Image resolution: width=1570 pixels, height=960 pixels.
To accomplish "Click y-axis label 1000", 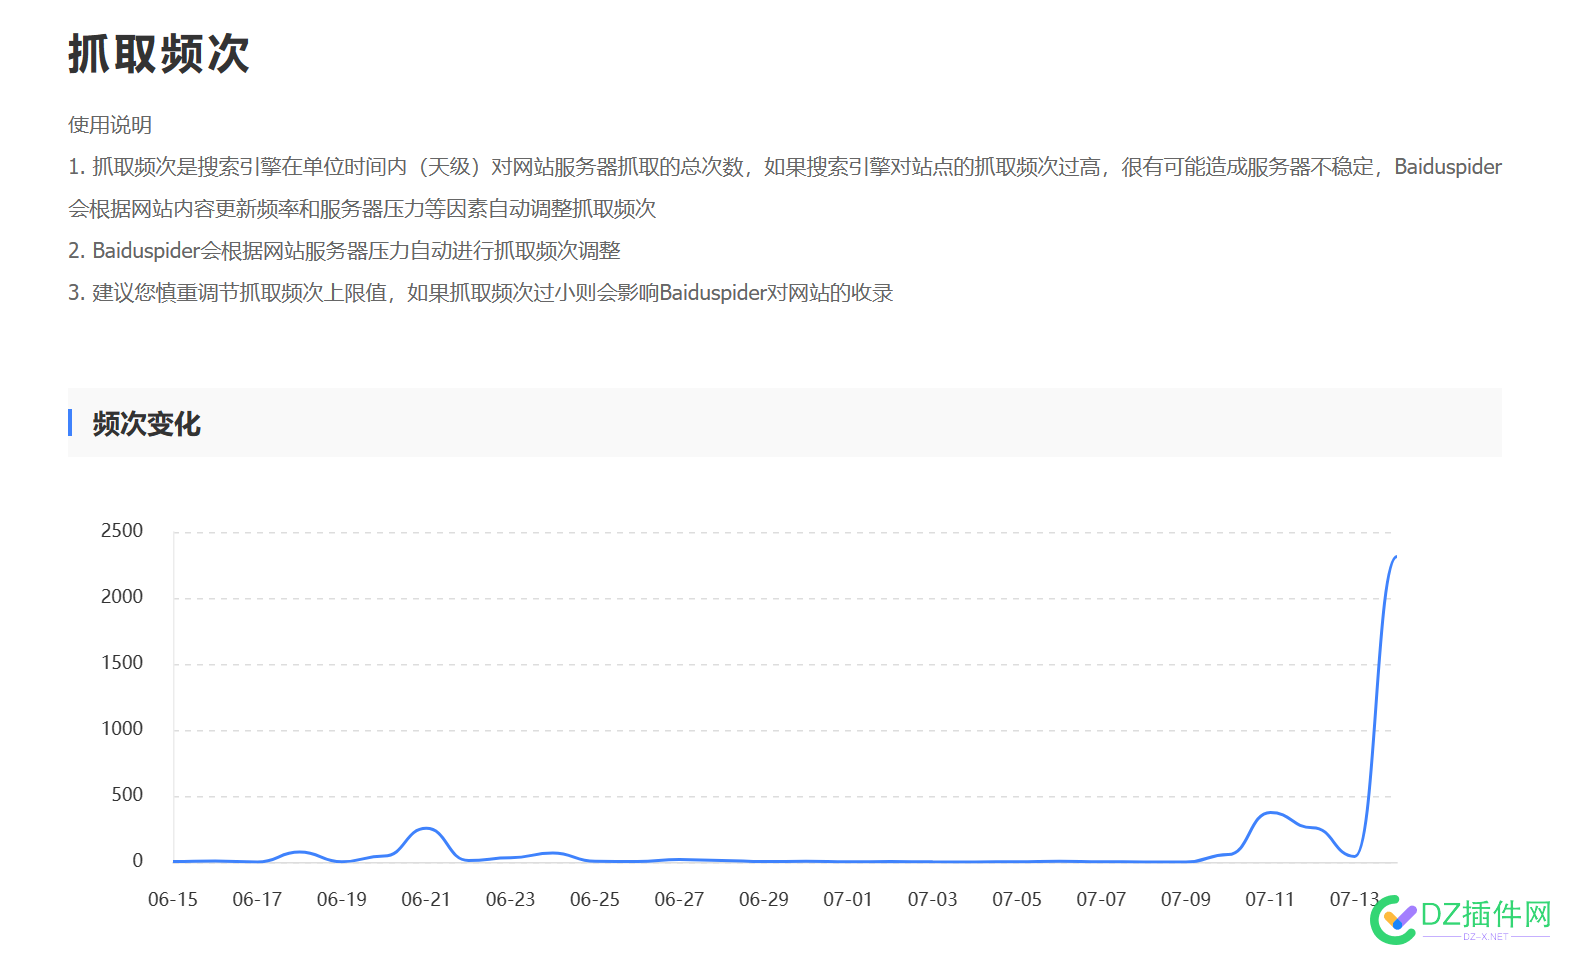I will 122,729.
